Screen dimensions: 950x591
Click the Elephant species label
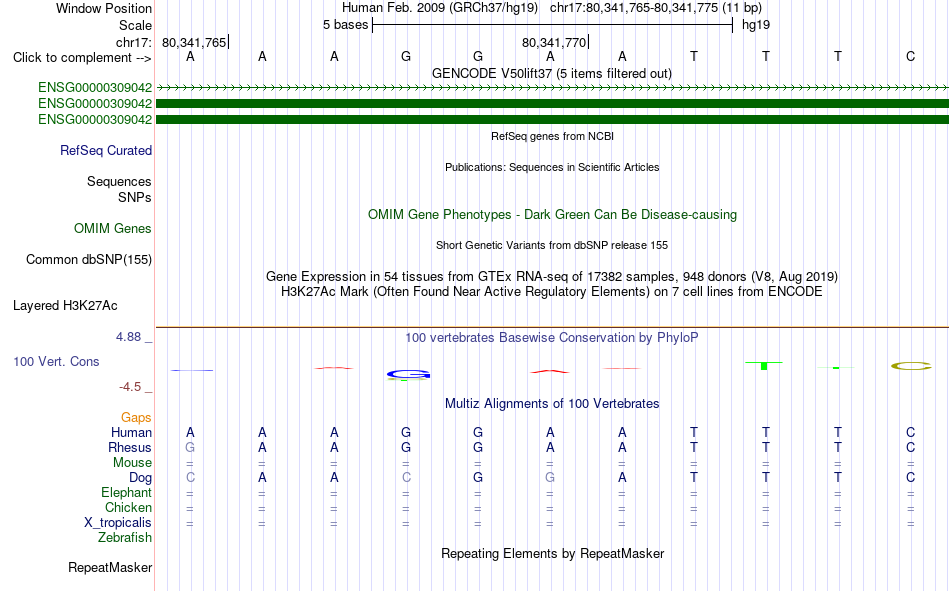tap(127, 492)
